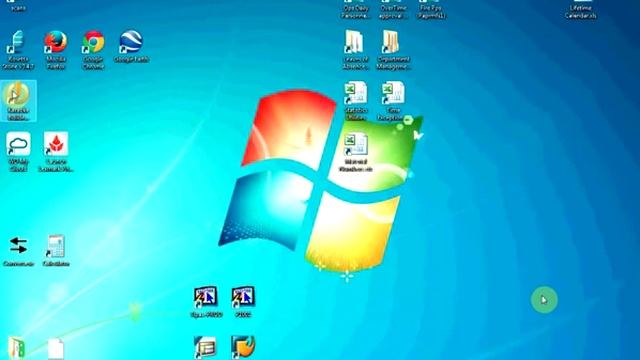Open the Time Reception Excel shortcut
The width and height of the screenshot is (640, 360).
[392, 101]
